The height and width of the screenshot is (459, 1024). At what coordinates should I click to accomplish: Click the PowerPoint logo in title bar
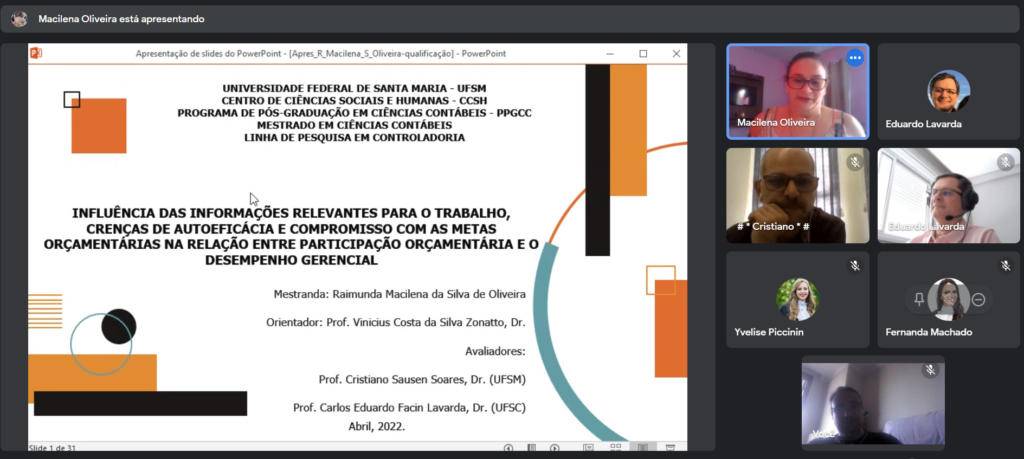tap(36, 53)
